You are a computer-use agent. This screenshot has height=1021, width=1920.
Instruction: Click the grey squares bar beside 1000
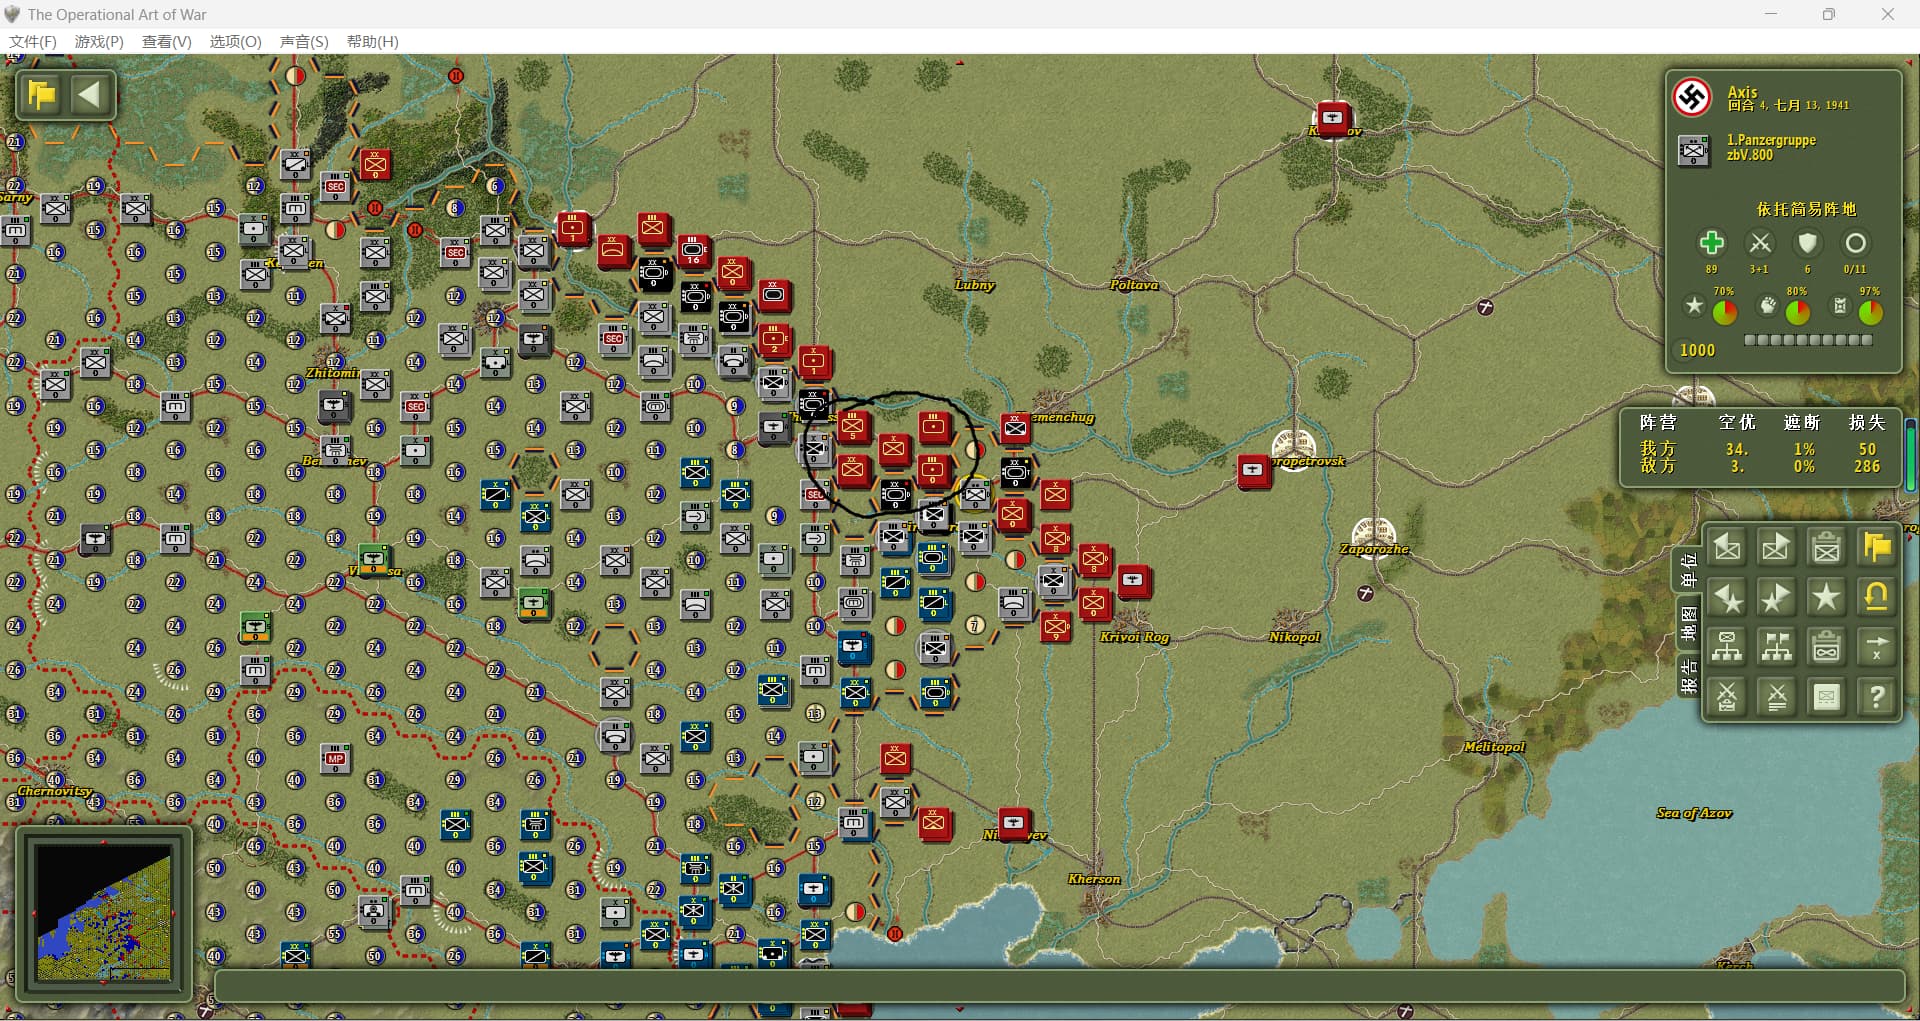click(x=1808, y=340)
